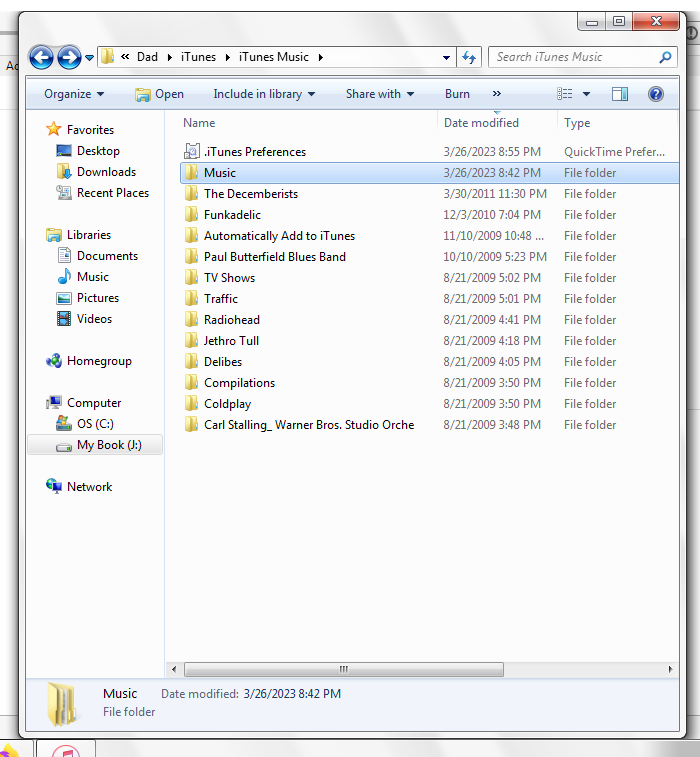Select the Delibes folder
The image size is (700, 757).
click(223, 362)
